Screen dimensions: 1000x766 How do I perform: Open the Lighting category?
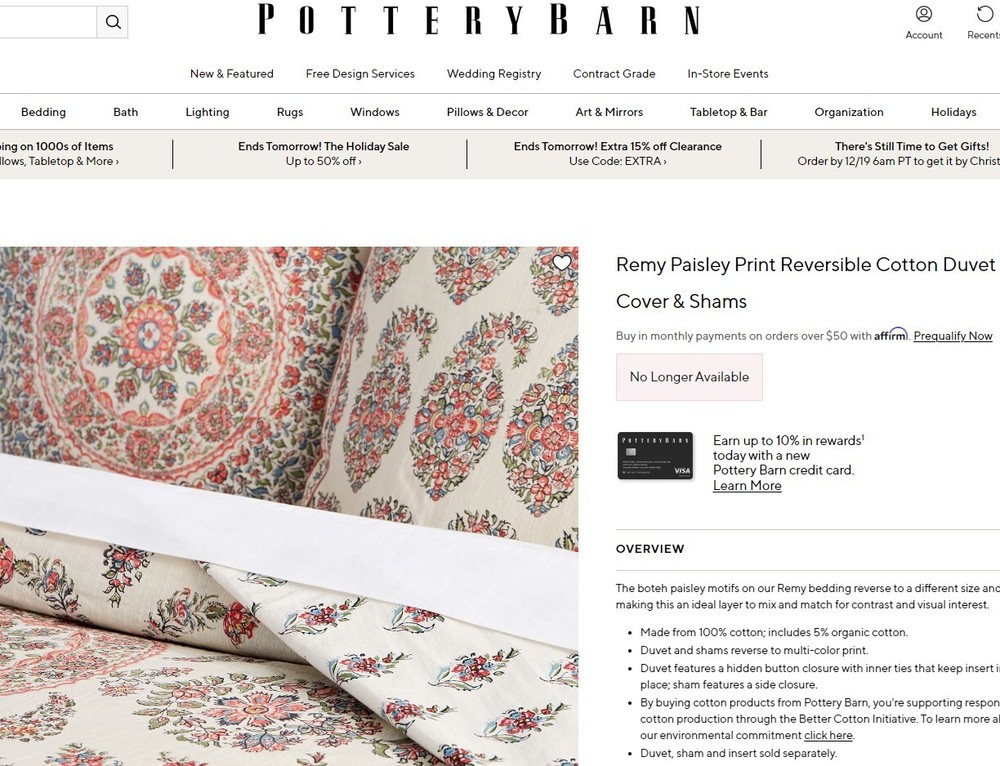point(207,112)
